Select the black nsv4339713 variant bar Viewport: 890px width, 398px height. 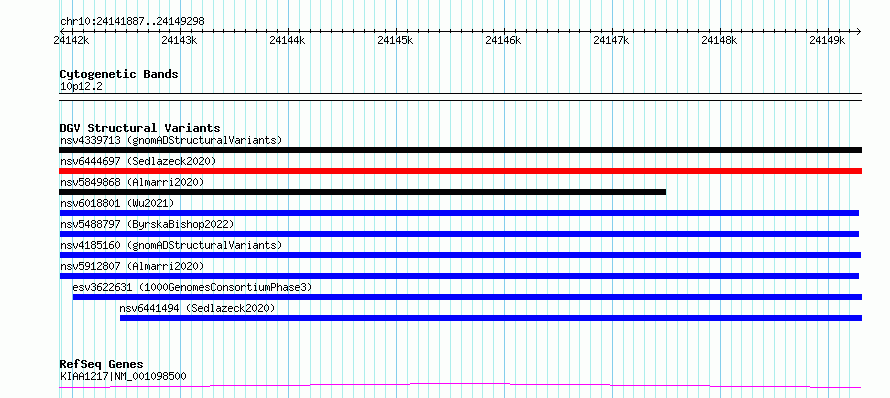point(460,150)
